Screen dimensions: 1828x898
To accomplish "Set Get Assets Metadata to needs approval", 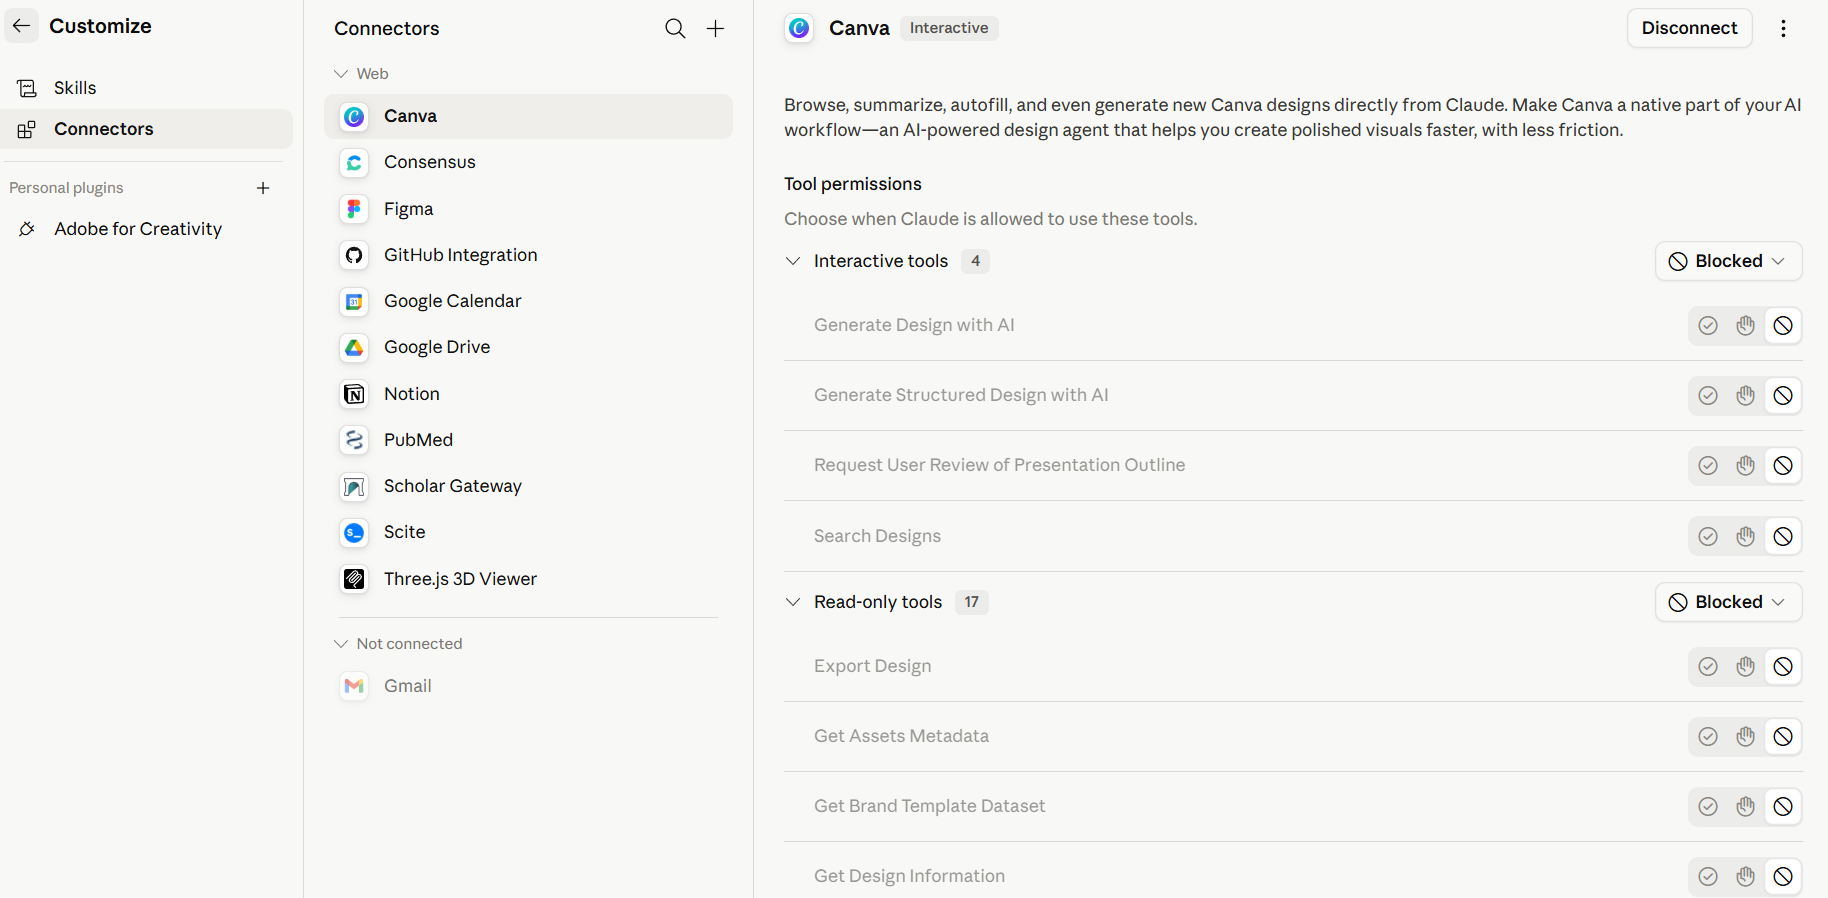I will coord(1746,736).
